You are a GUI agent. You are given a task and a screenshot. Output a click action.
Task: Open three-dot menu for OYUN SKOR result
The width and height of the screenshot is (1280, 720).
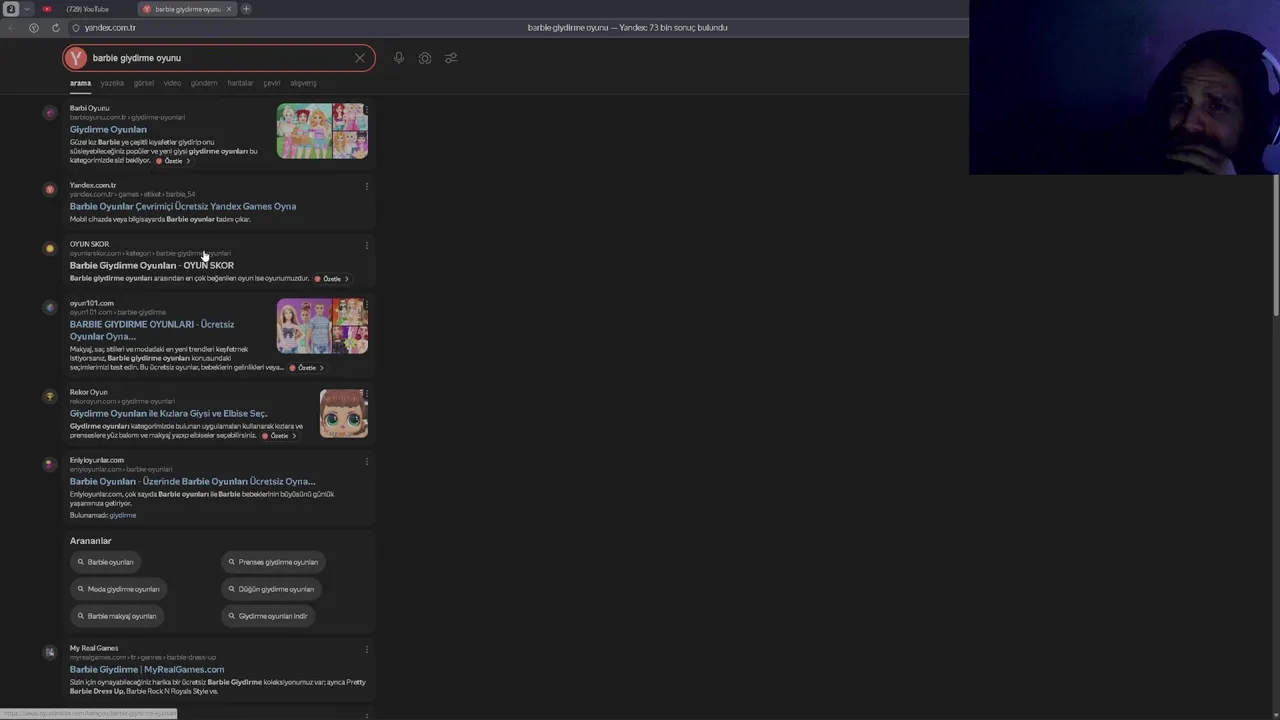[x=367, y=245]
